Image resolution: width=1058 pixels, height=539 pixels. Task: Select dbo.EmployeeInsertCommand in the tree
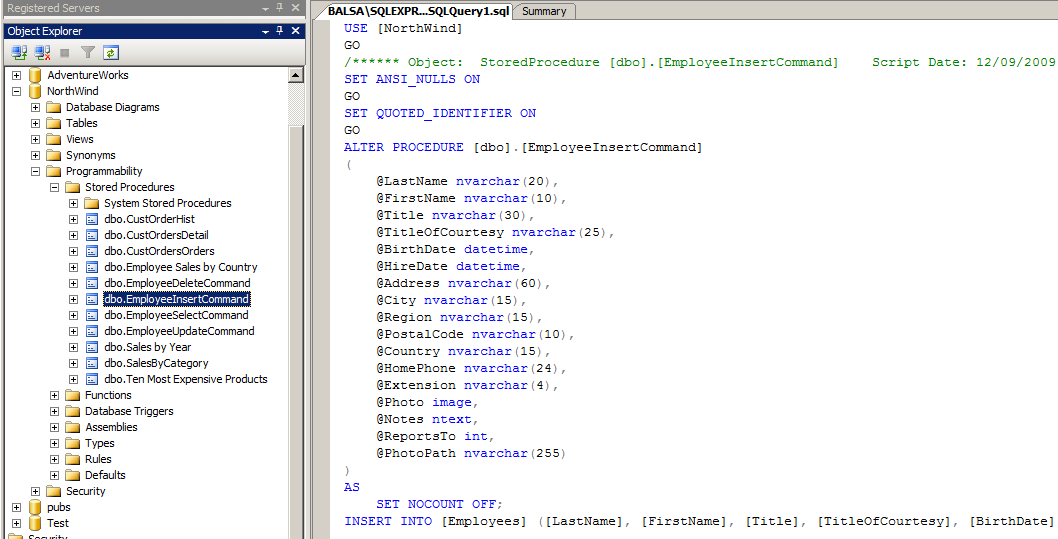(177, 299)
